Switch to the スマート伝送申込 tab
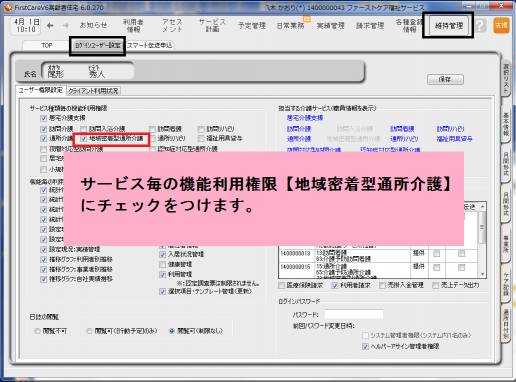Image resolution: width=516 pixels, height=382 pixels. point(150,45)
